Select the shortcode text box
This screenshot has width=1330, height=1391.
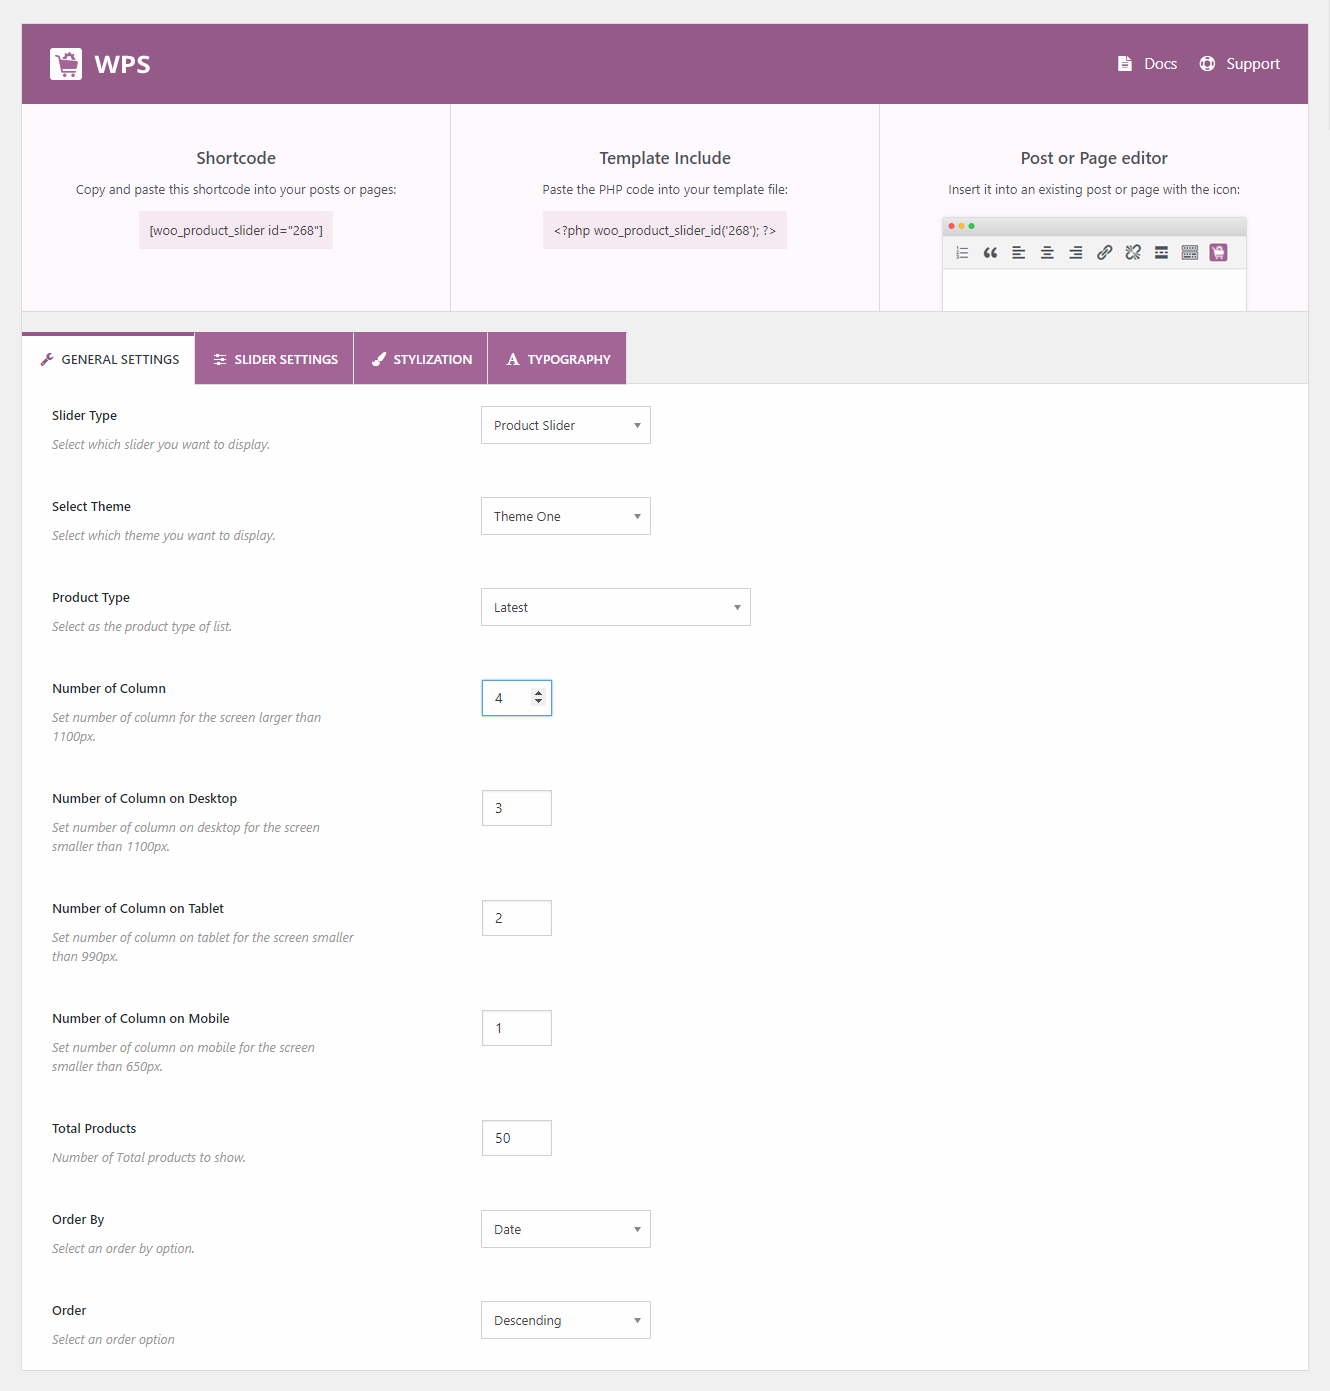236,231
